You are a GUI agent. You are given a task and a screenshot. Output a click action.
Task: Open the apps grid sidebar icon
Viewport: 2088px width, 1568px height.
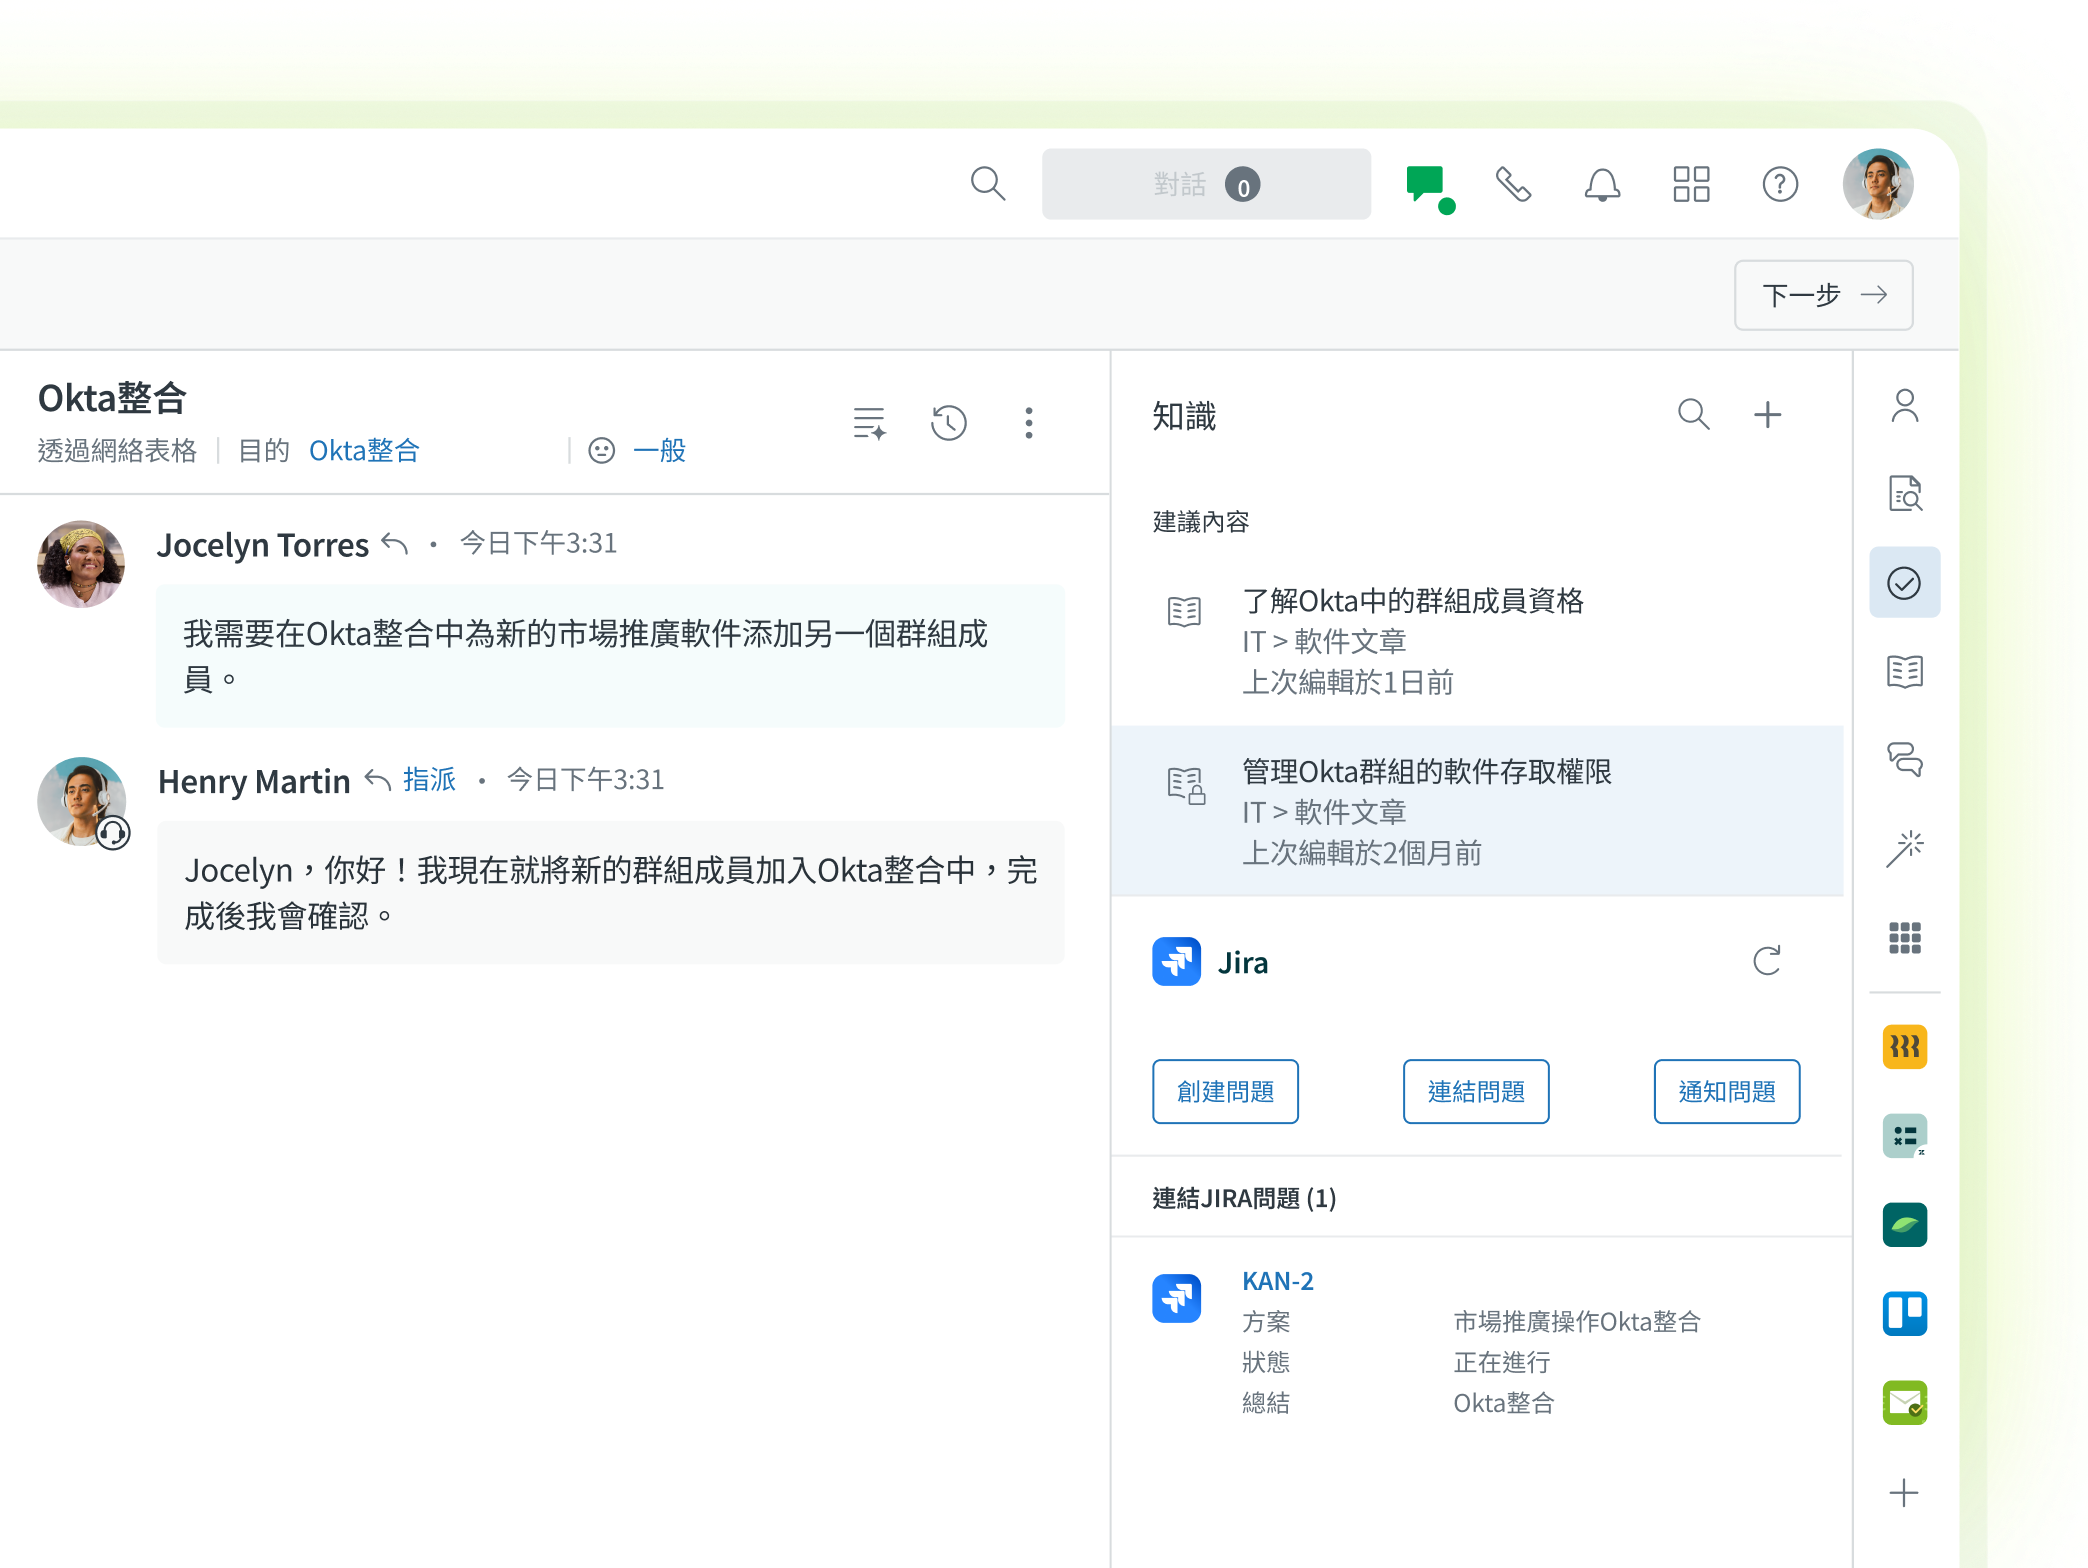pyautogui.click(x=1905, y=938)
